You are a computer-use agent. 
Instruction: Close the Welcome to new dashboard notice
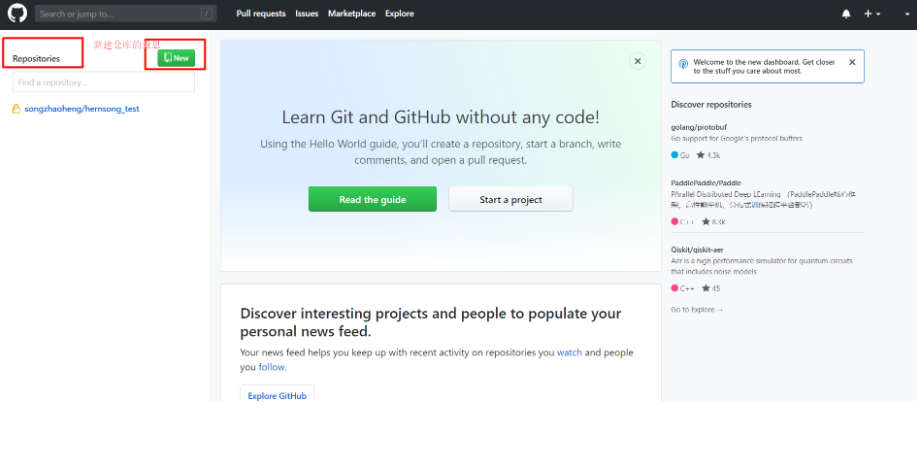pyautogui.click(x=852, y=62)
